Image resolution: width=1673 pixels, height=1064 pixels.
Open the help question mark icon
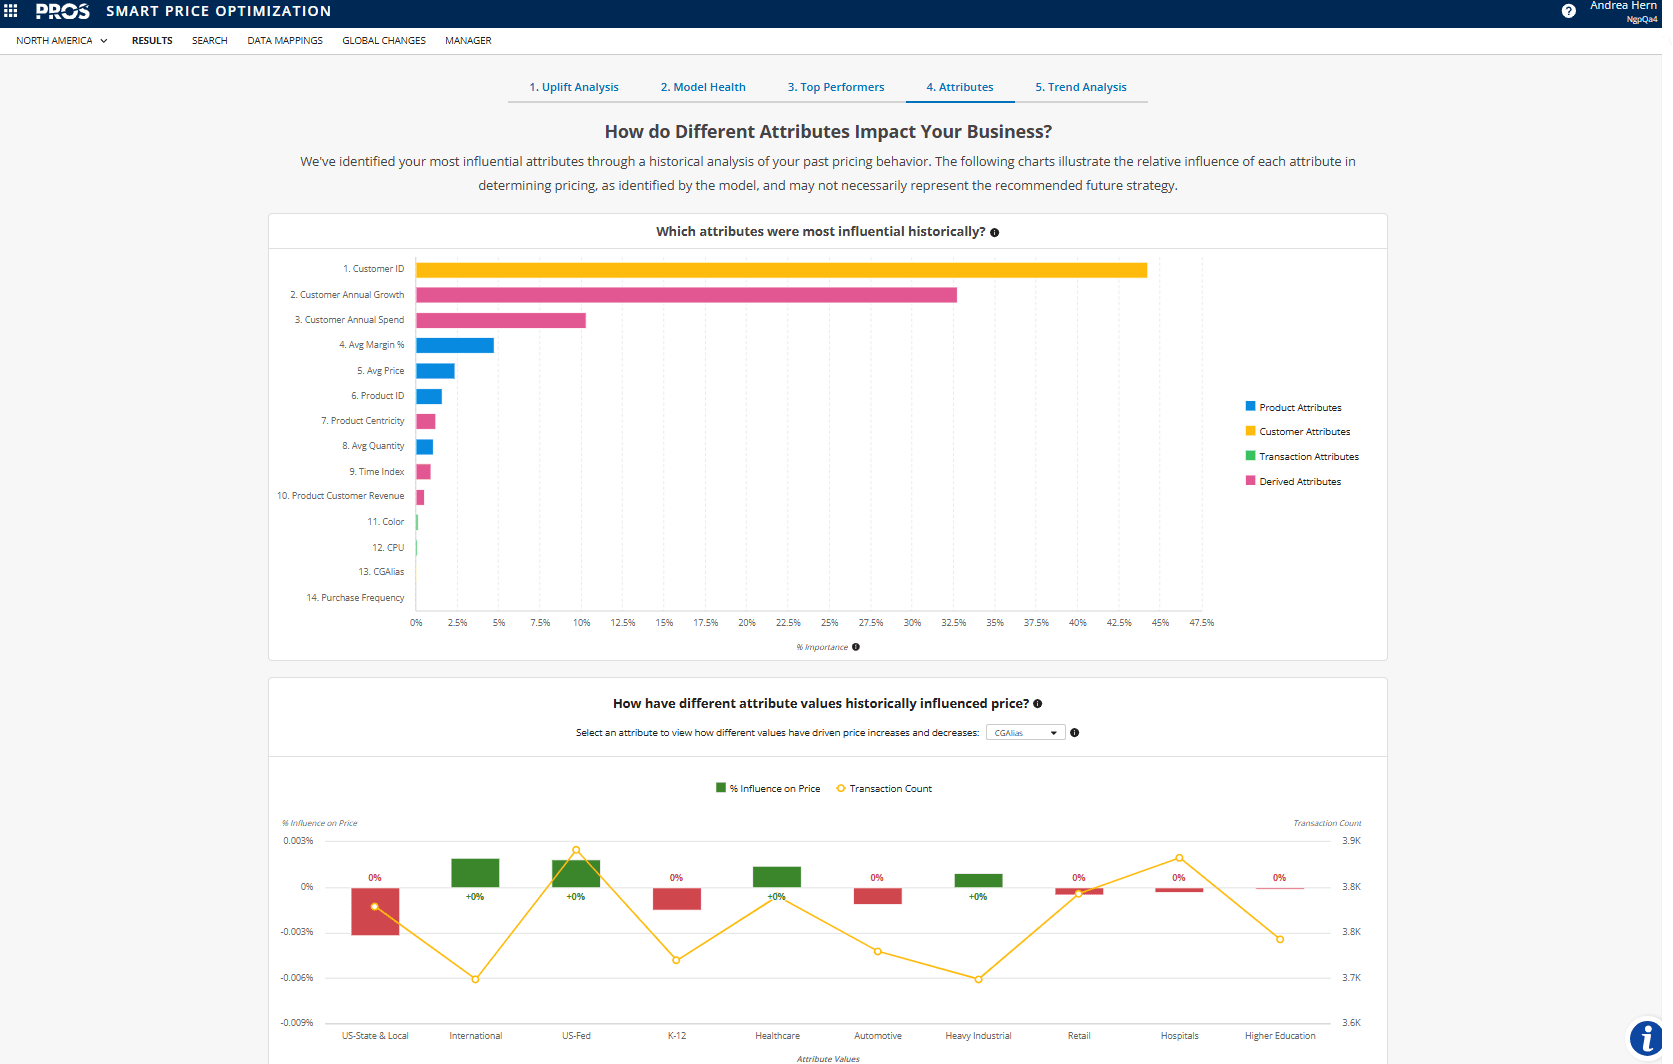[x=1568, y=11]
